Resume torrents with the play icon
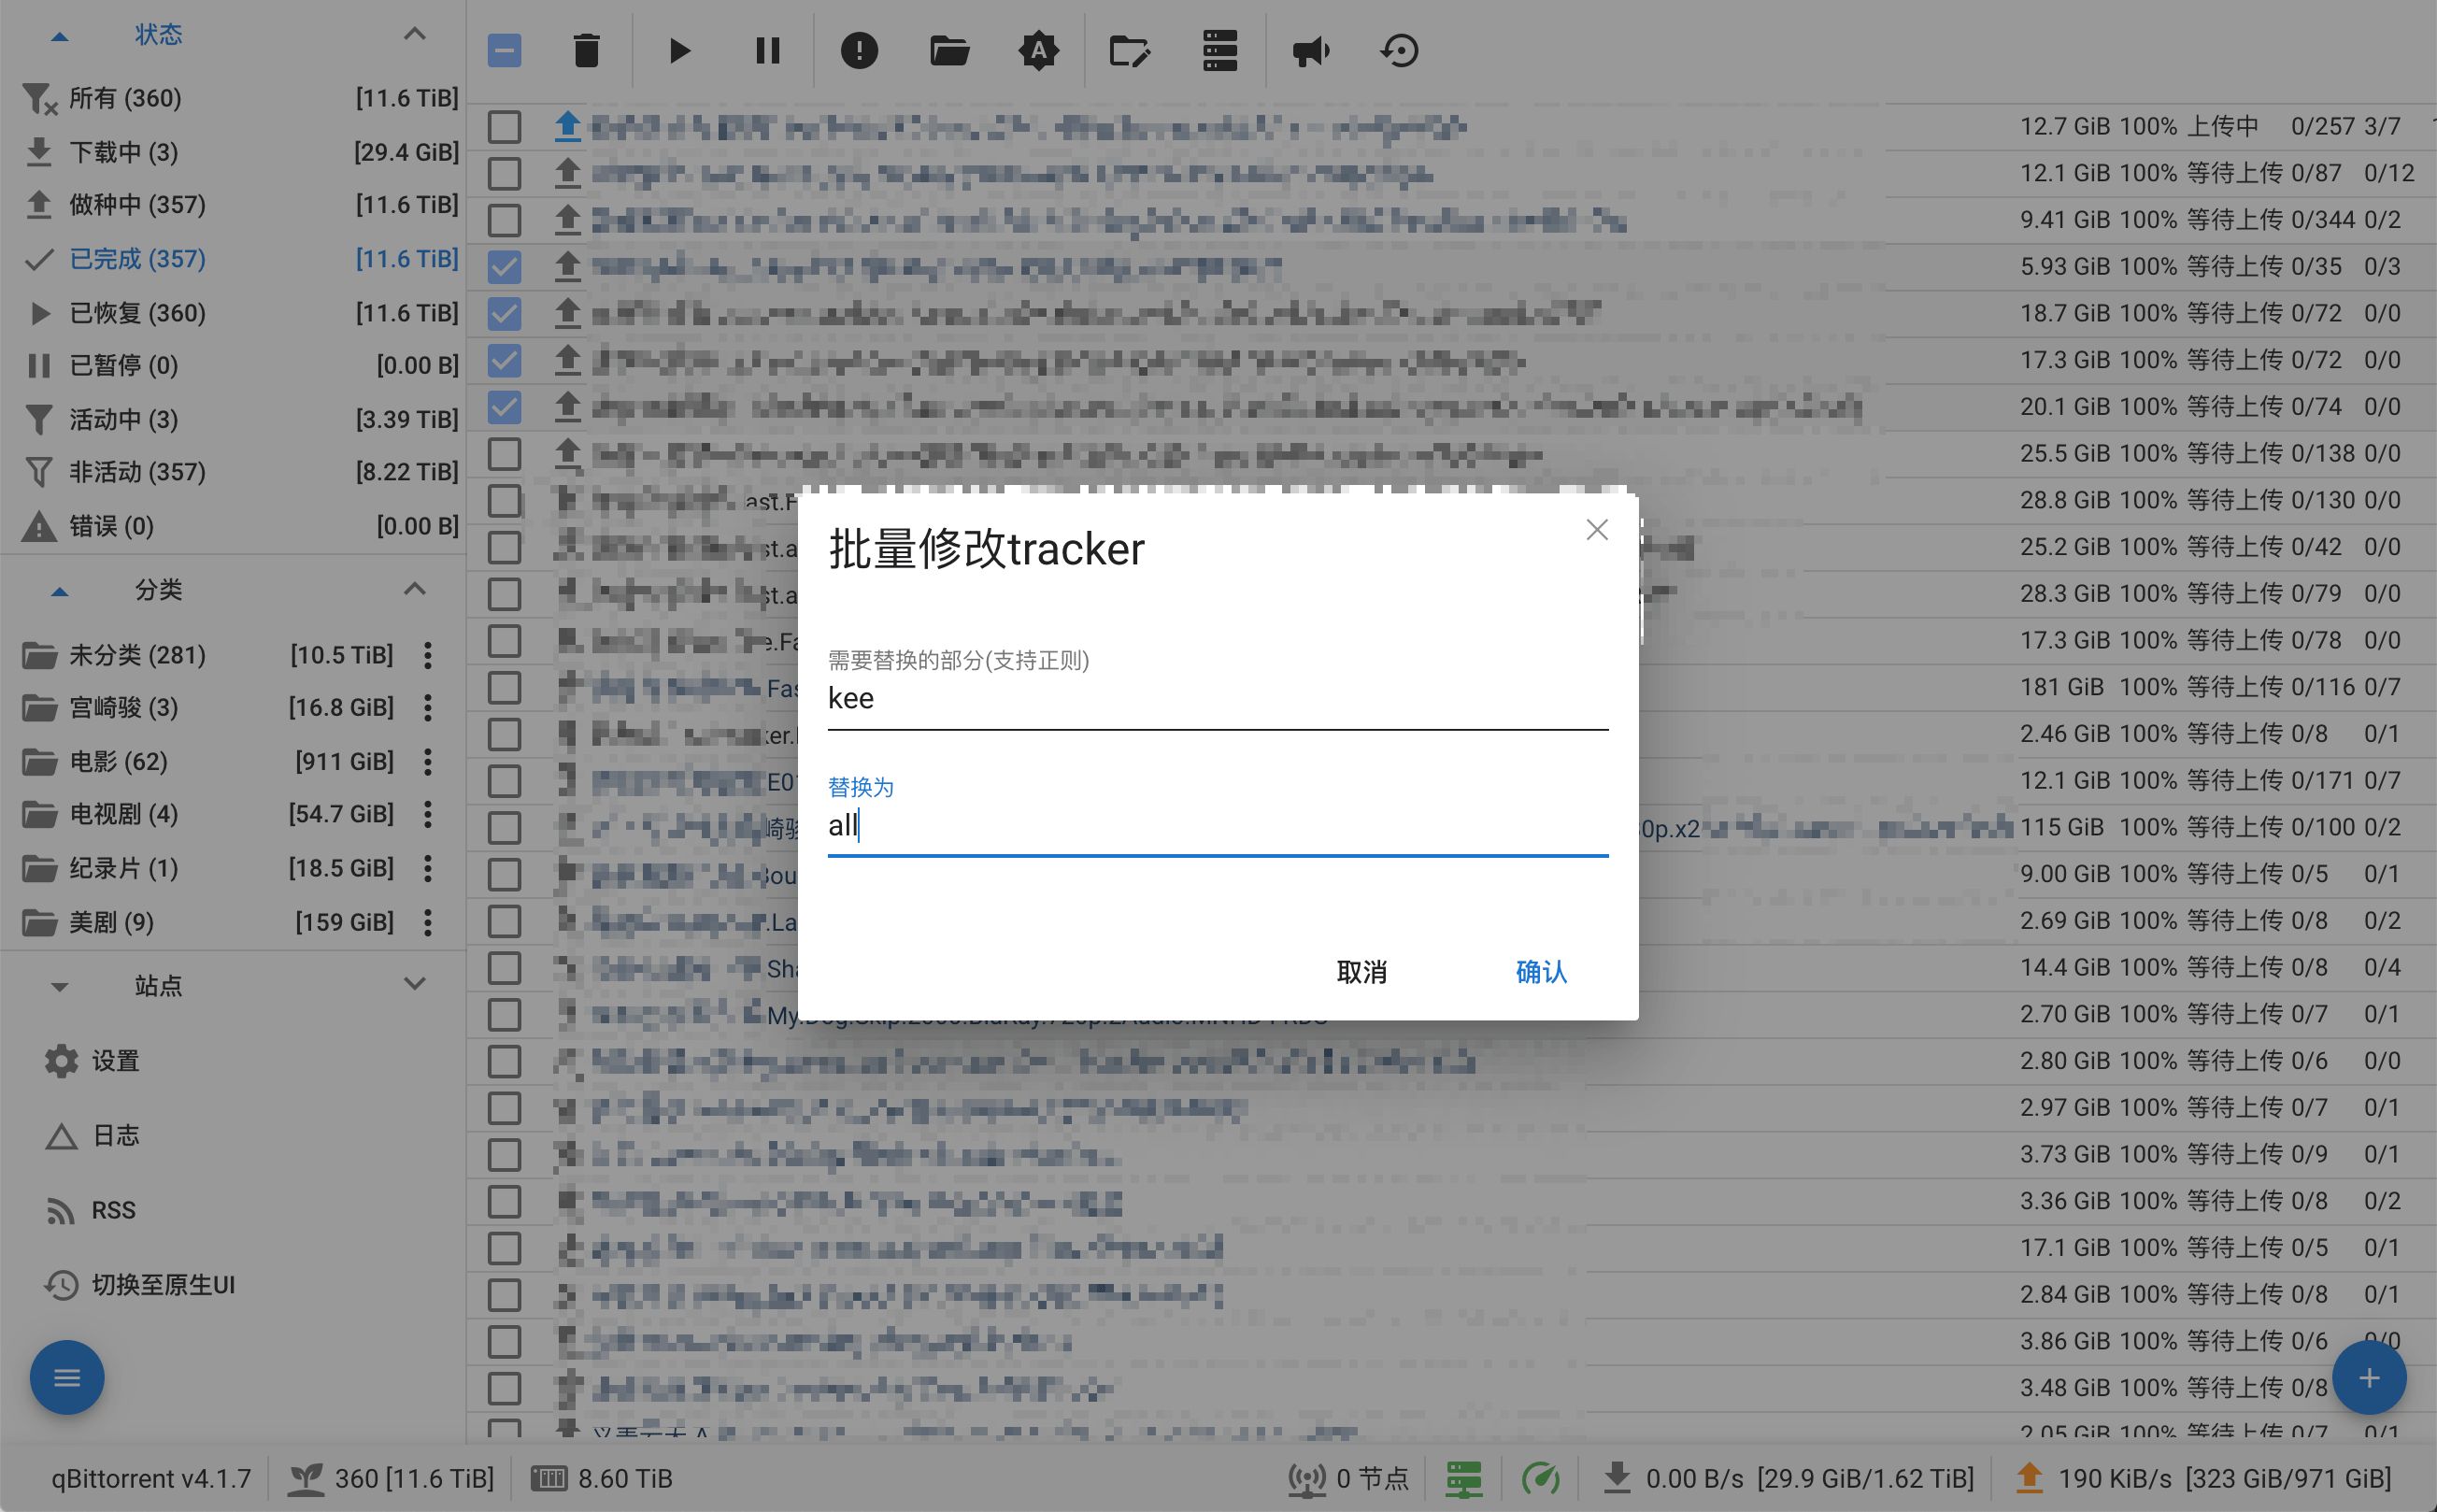Image resolution: width=2437 pixels, height=1512 pixels. 679,50
